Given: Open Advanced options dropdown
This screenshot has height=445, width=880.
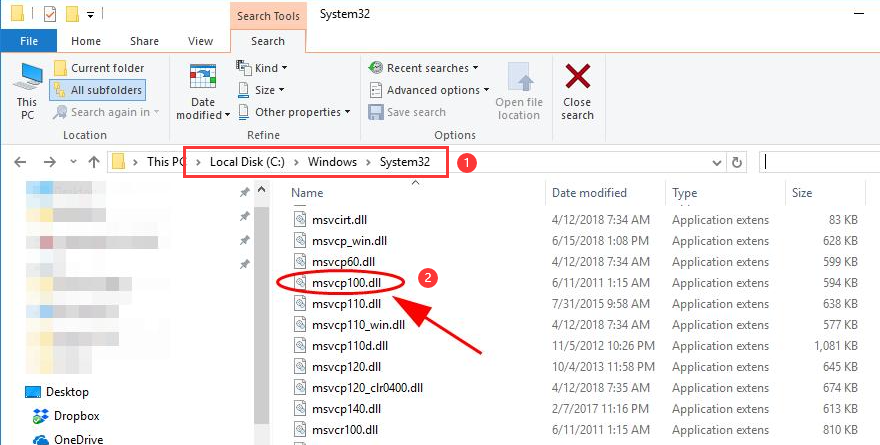Looking at the screenshot, I should 429,90.
